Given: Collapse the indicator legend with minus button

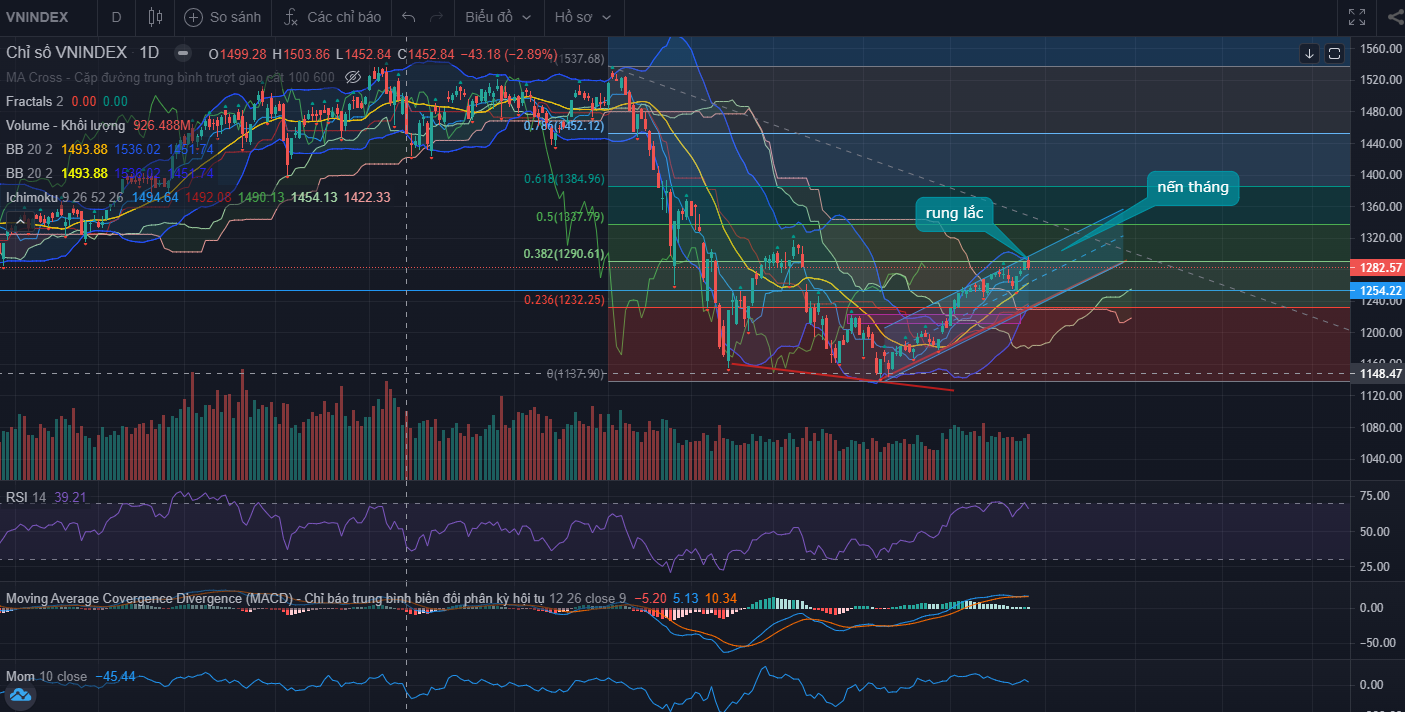Looking at the screenshot, I should [x=182, y=54].
